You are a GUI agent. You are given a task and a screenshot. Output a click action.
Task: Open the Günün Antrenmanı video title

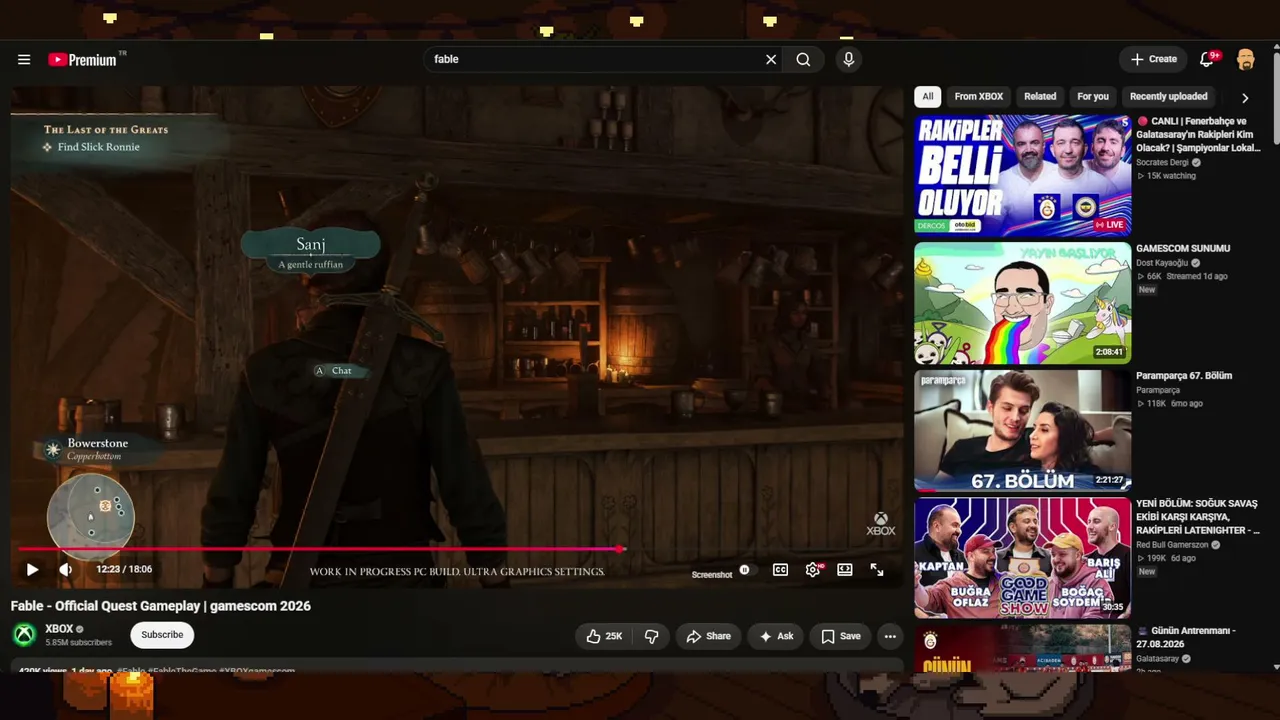(x=1186, y=637)
